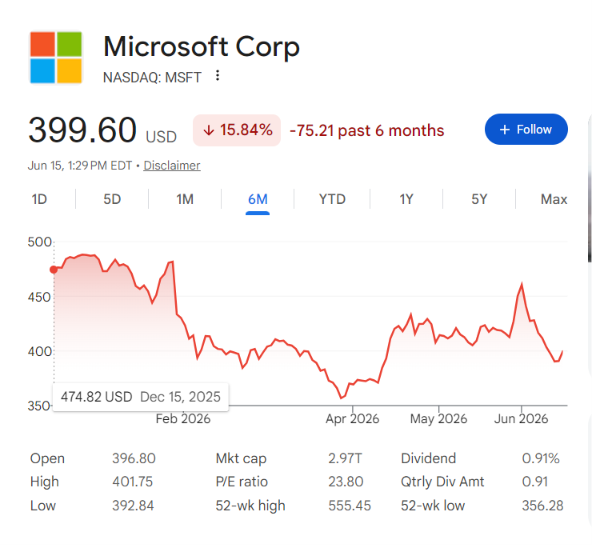The image size is (592, 545).
Task: Click the Microsoft Corp title
Action: (x=202, y=47)
